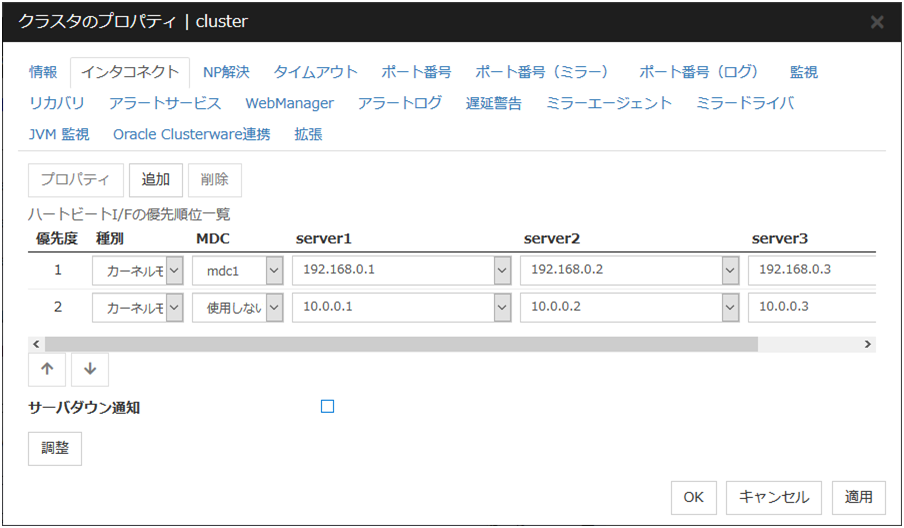Toggle the サーバダウン通知 checkbox

(327, 406)
